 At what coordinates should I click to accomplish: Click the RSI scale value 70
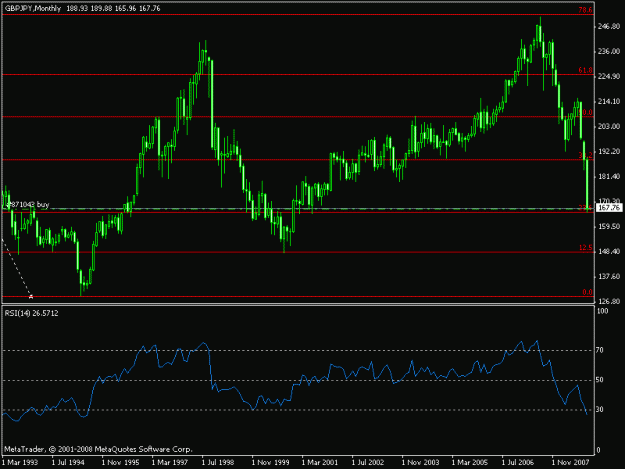tap(600, 350)
